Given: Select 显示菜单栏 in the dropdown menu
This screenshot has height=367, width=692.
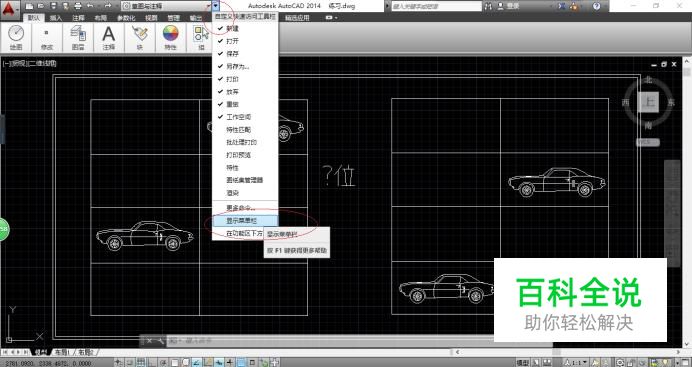Looking at the screenshot, I should point(245,221).
